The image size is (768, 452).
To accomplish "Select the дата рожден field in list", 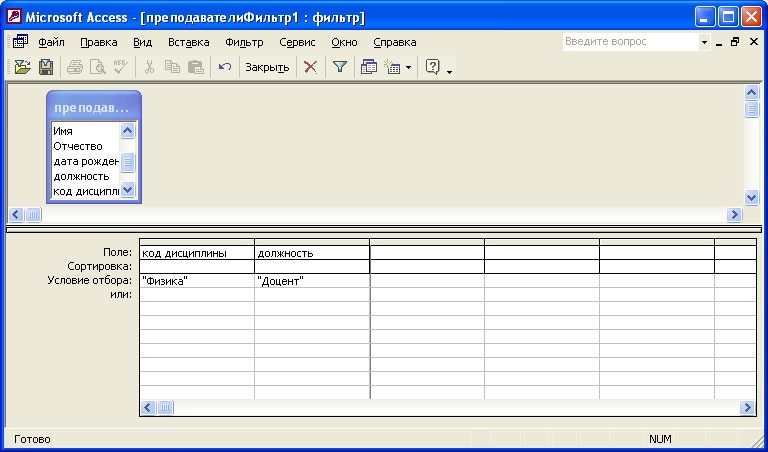I will [86, 161].
